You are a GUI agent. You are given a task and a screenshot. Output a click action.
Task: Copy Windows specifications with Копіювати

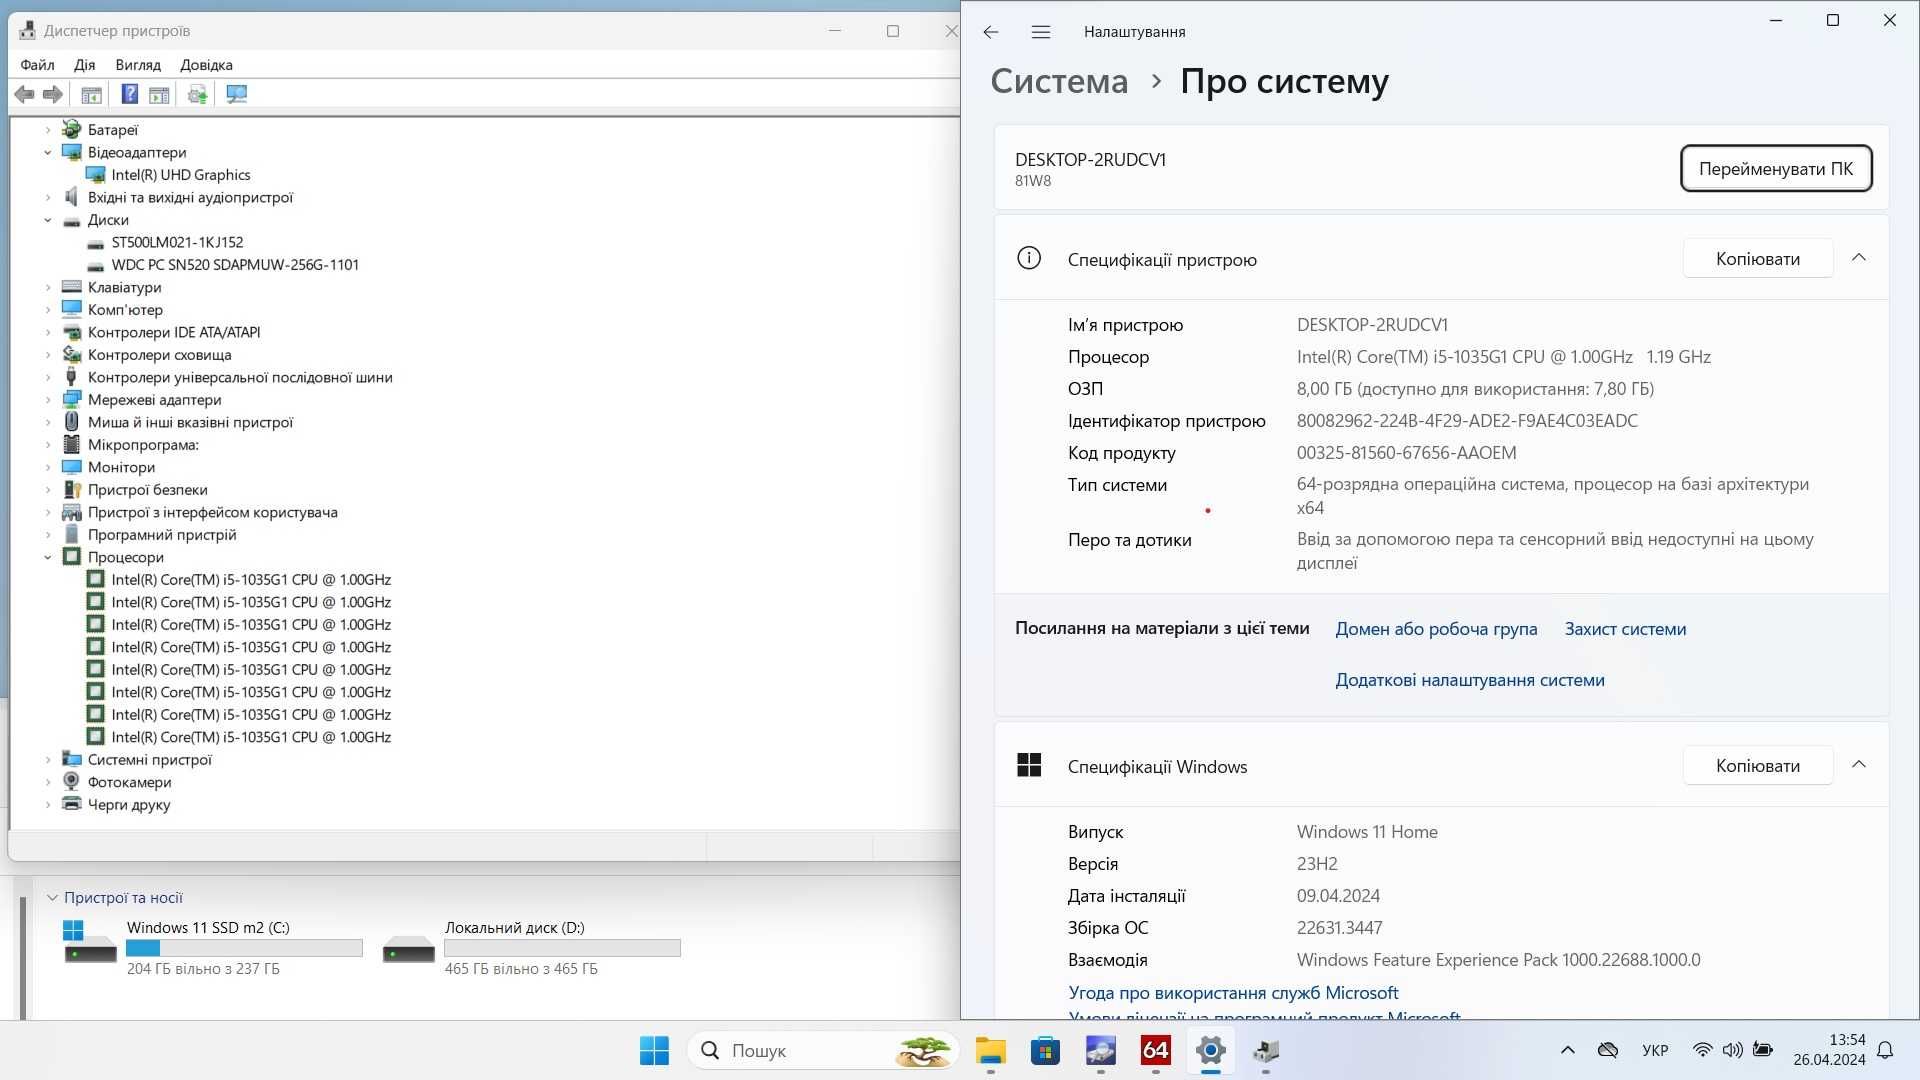[1758, 766]
